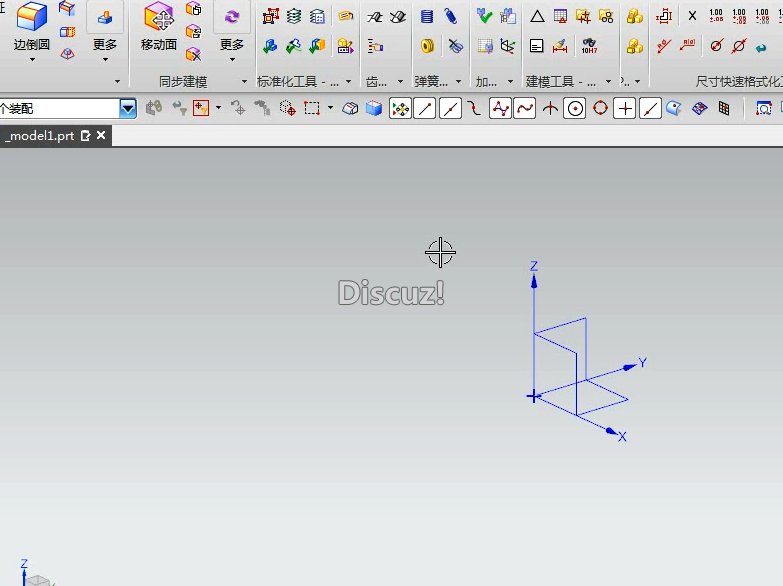
Task: Toggle Arc Center snap option
Action: pos(575,108)
